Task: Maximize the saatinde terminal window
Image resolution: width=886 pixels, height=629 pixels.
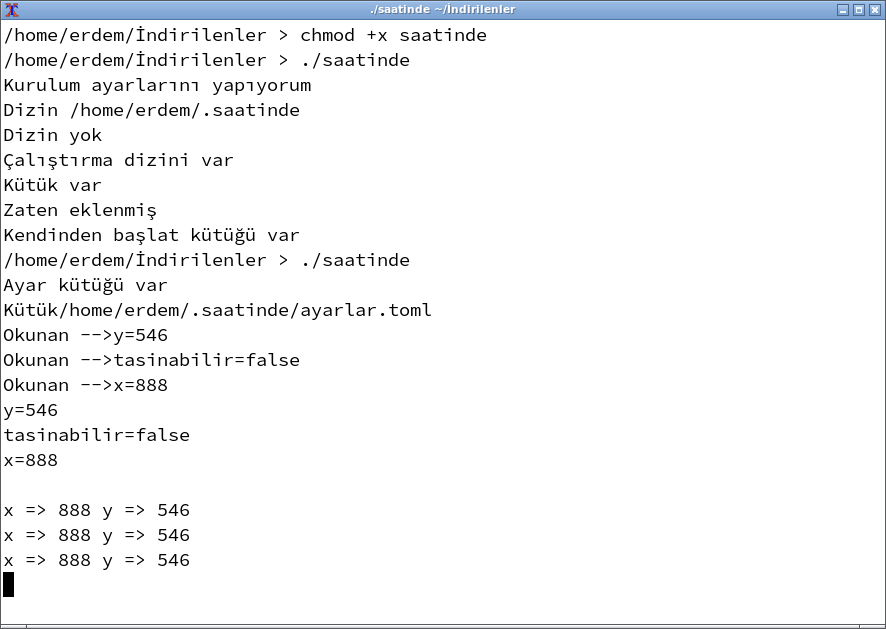Action: point(858,10)
